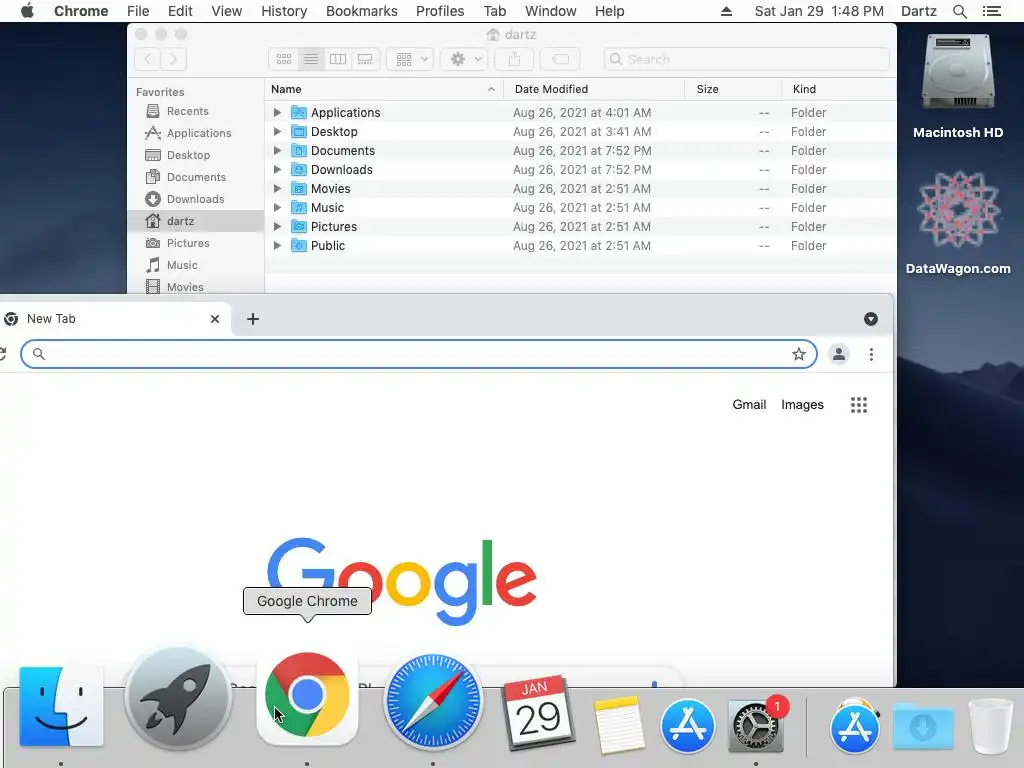Open the Edit menu

coord(180,11)
